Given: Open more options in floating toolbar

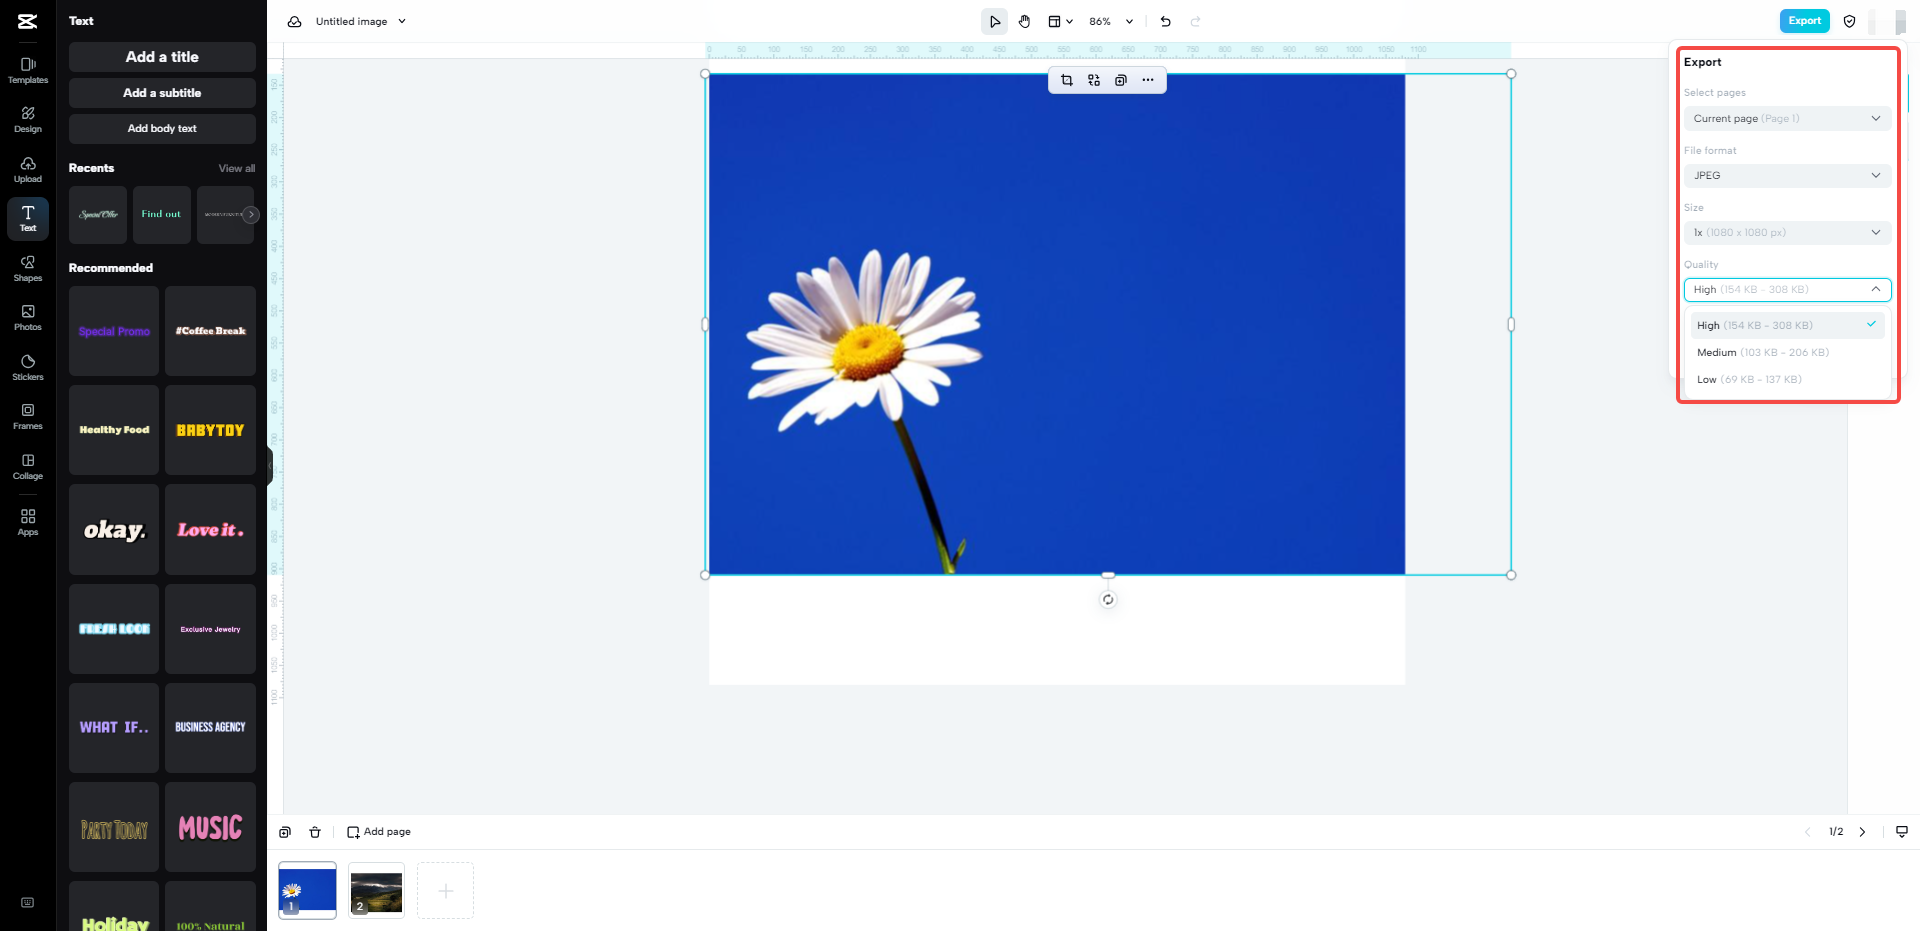Looking at the screenshot, I should coord(1148,80).
